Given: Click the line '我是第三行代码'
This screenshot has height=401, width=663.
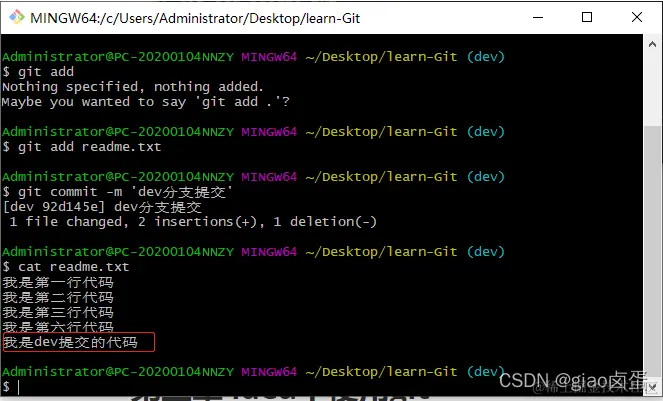Looking at the screenshot, I should tap(58, 312).
